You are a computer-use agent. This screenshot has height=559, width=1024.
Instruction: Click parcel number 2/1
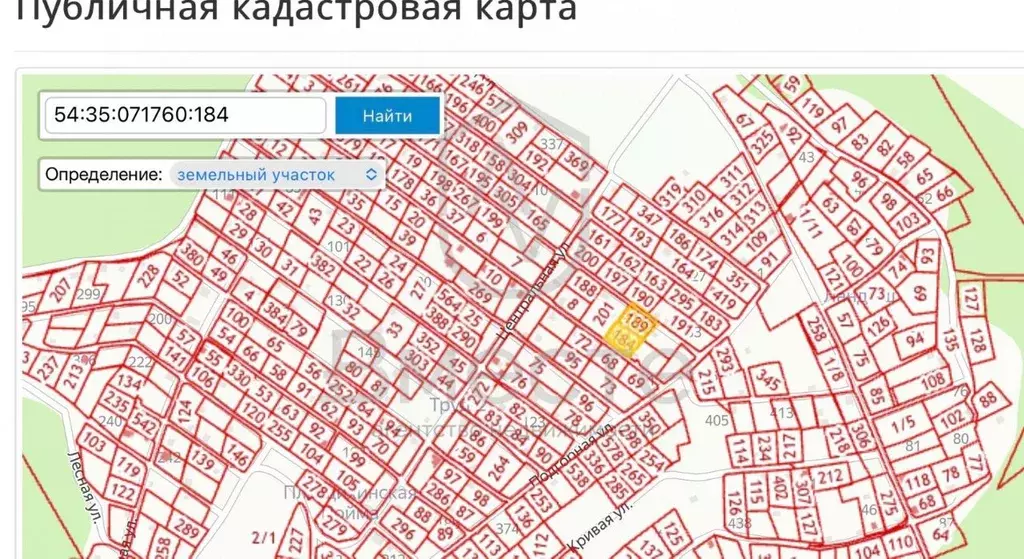[263, 537]
